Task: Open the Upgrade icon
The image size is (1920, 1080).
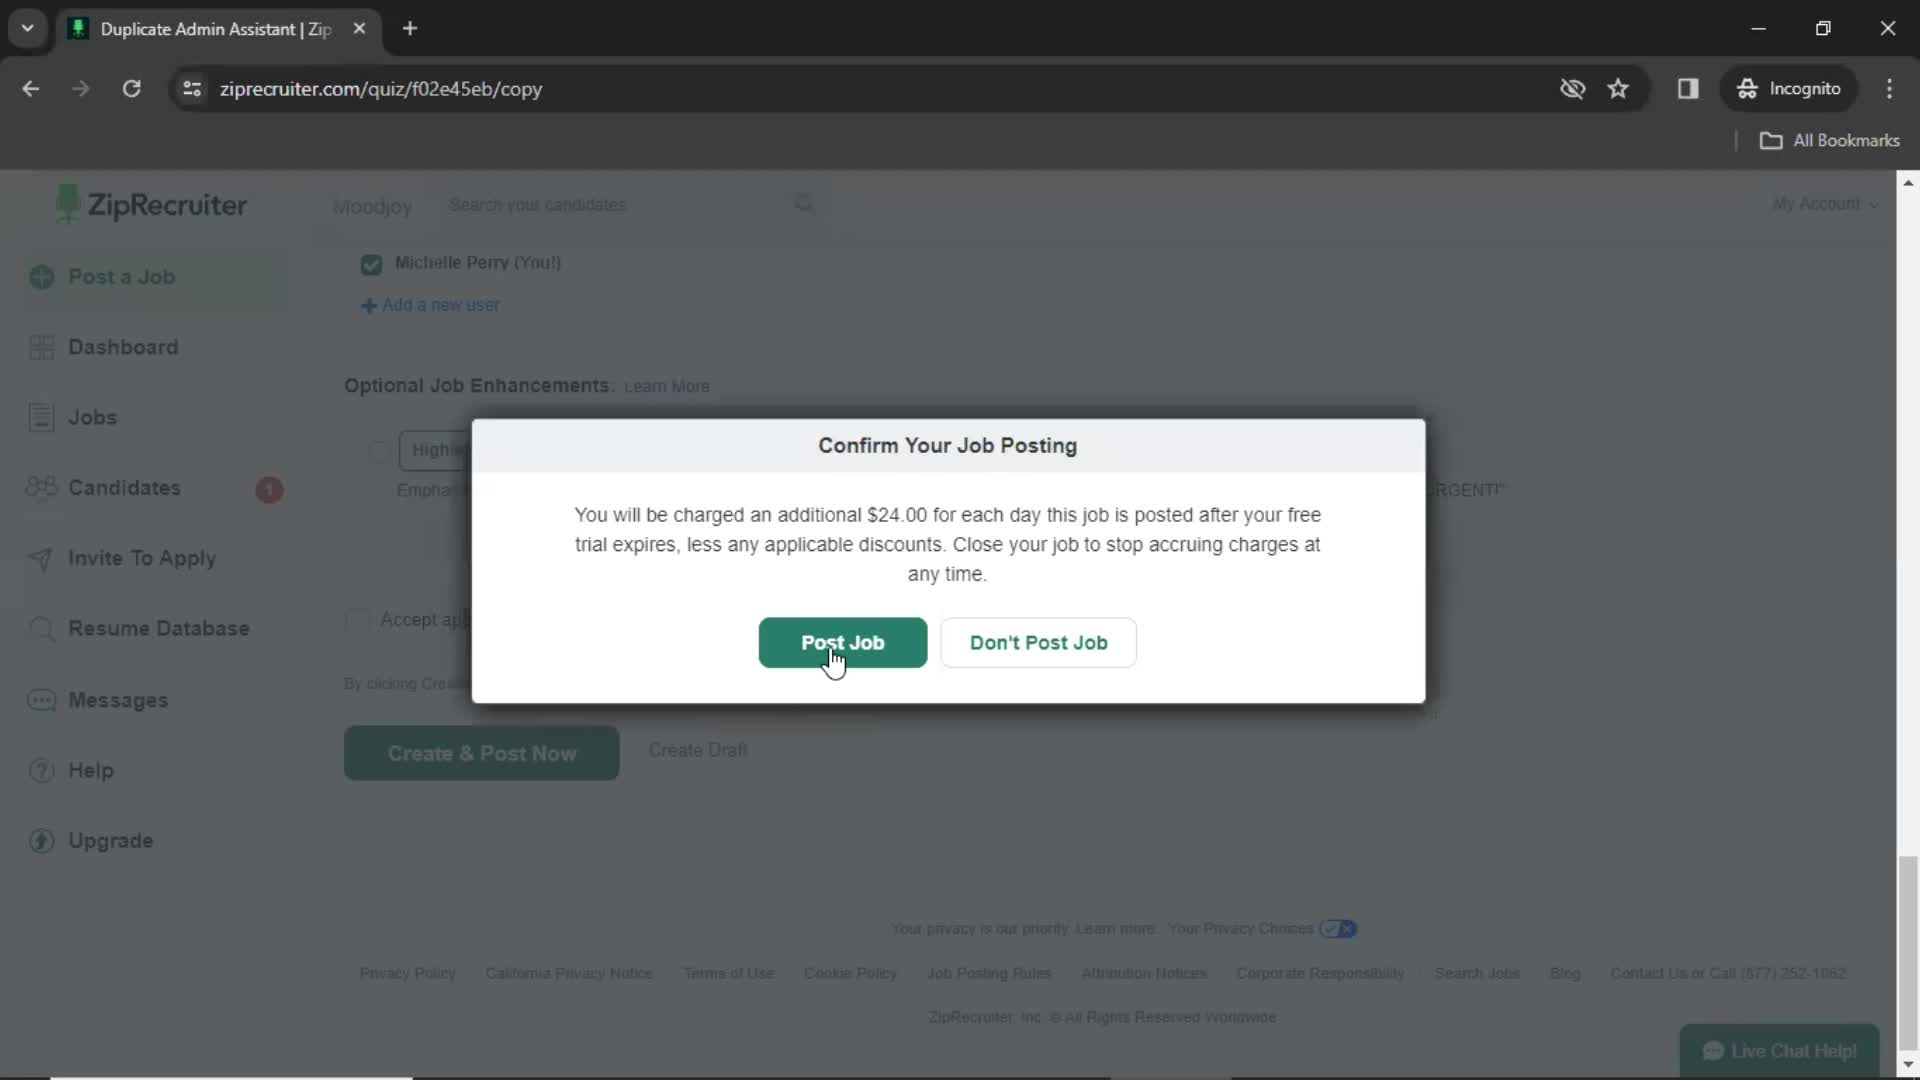Action: pos(42,841)
